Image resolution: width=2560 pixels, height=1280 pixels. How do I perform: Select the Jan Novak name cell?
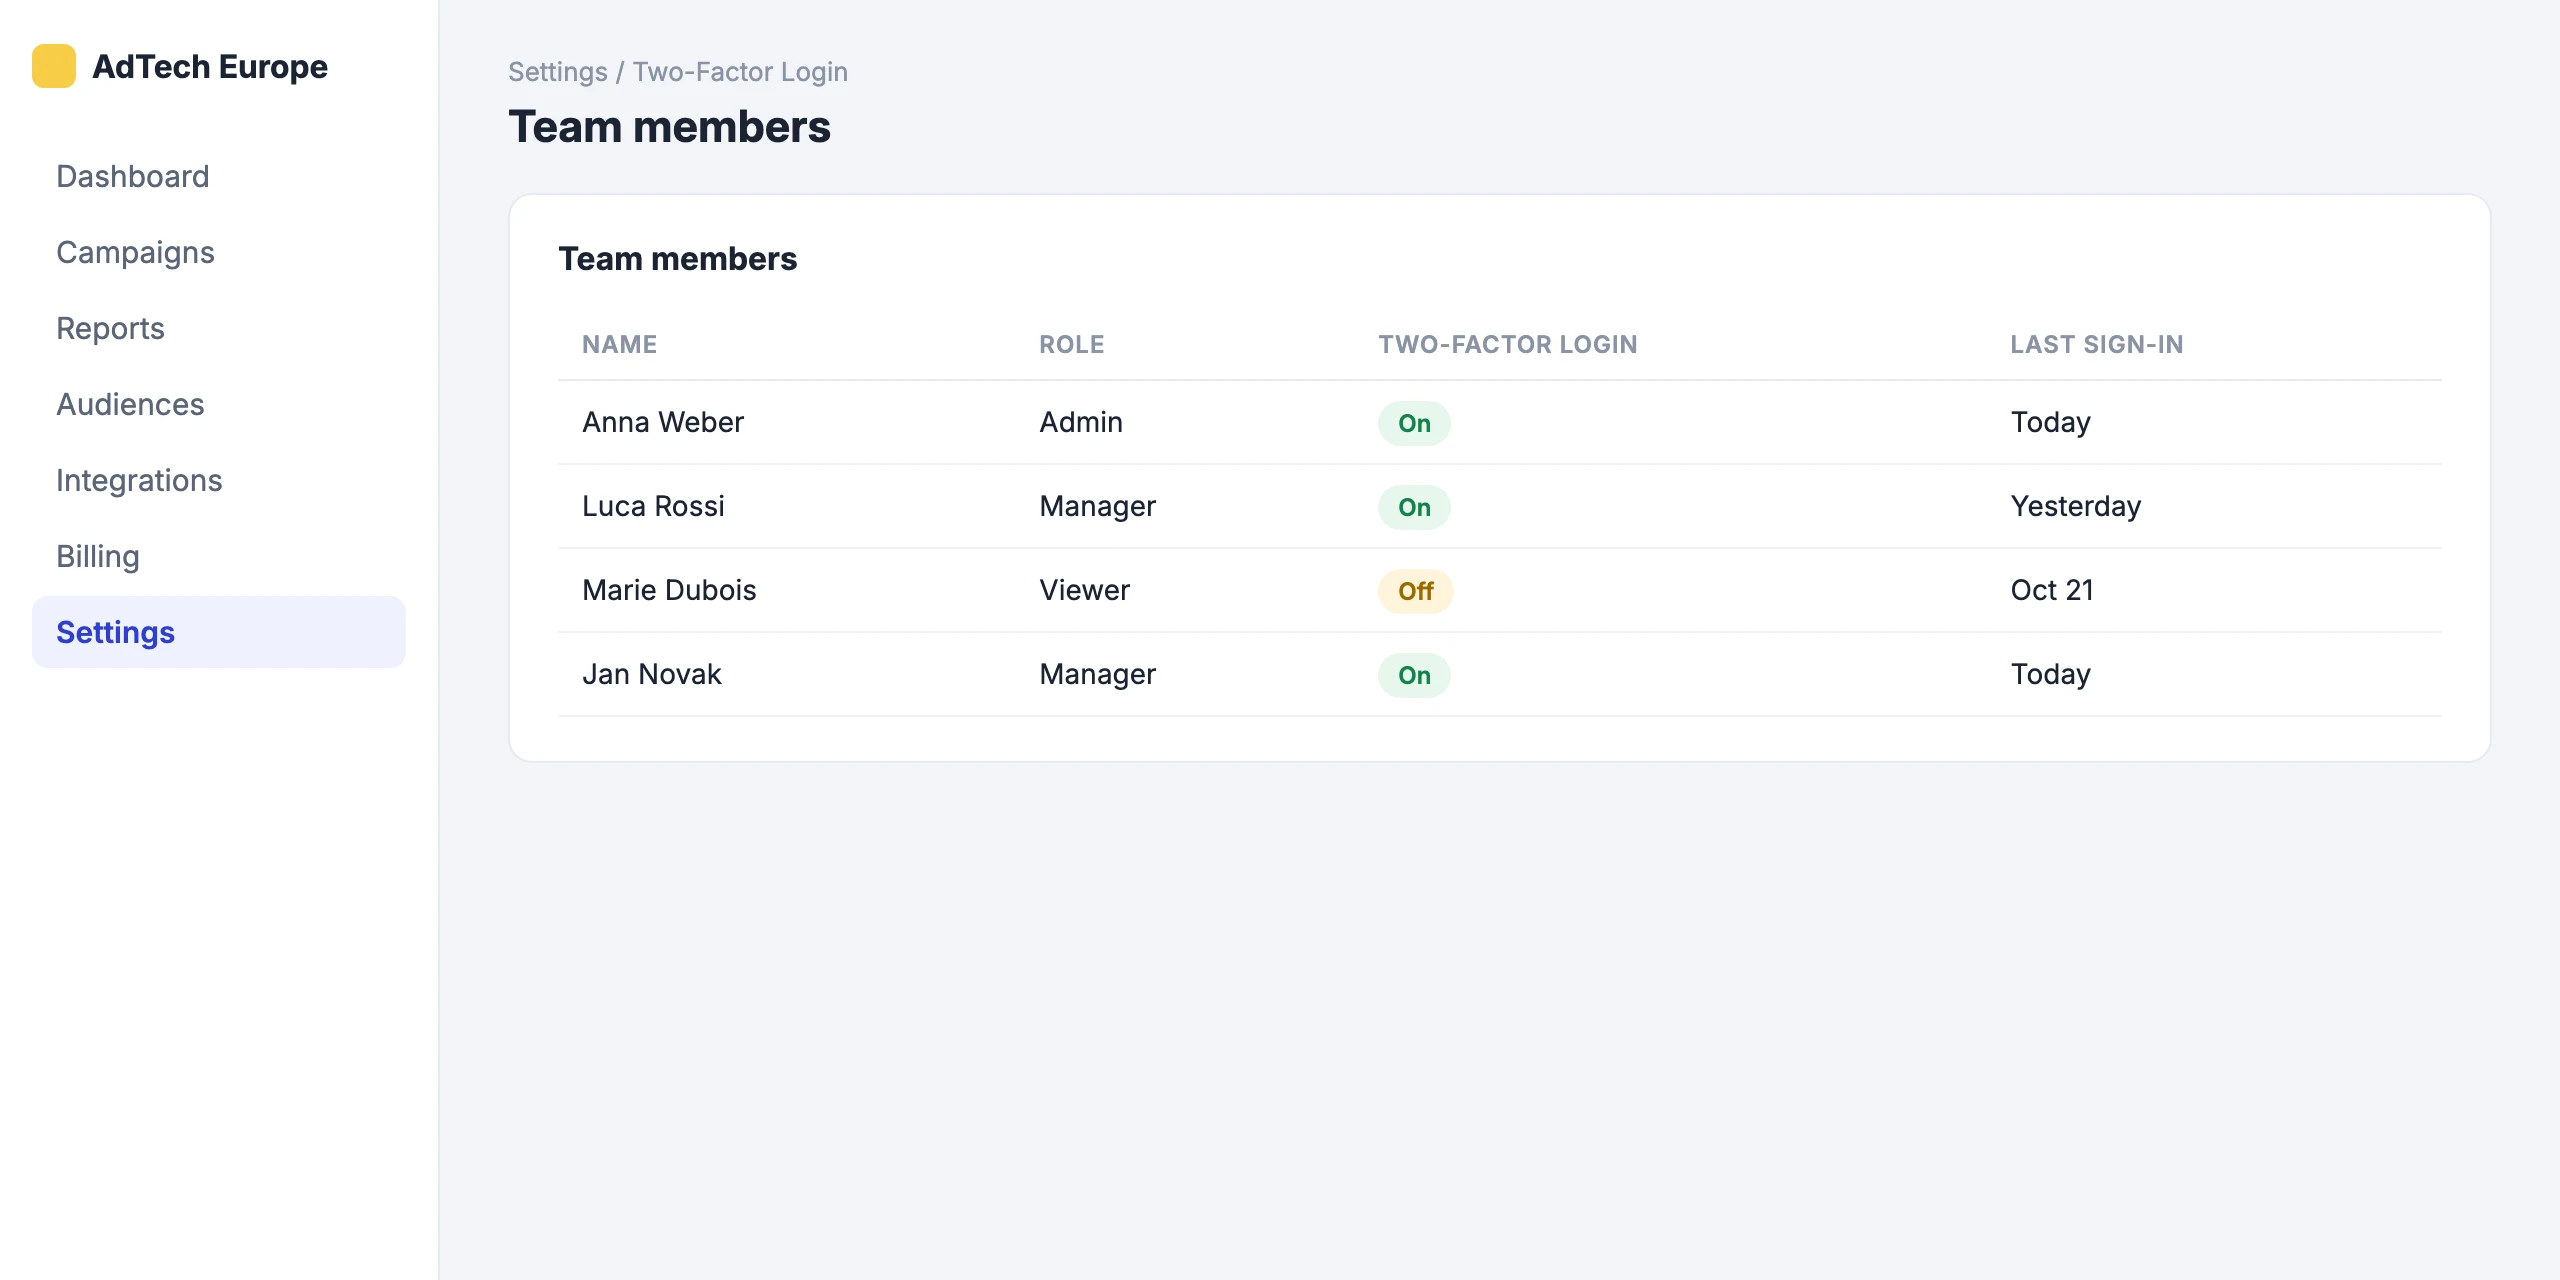(652, 674)
